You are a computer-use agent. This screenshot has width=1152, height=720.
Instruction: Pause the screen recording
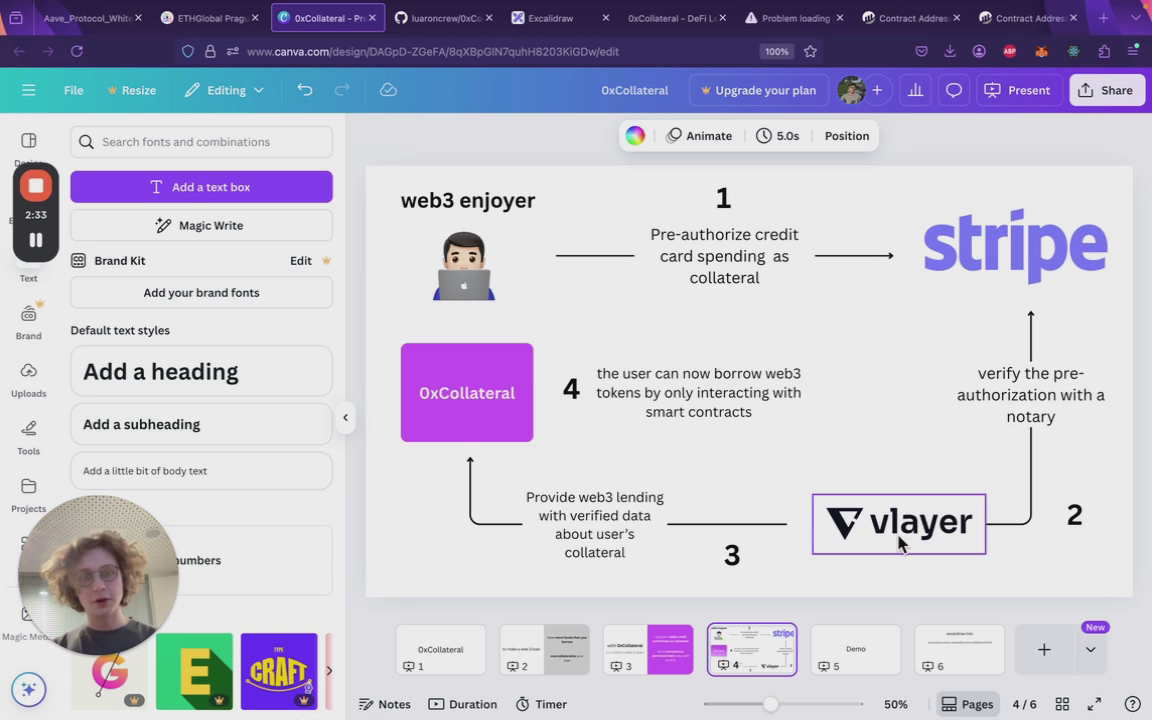click(x=35, y=240)
